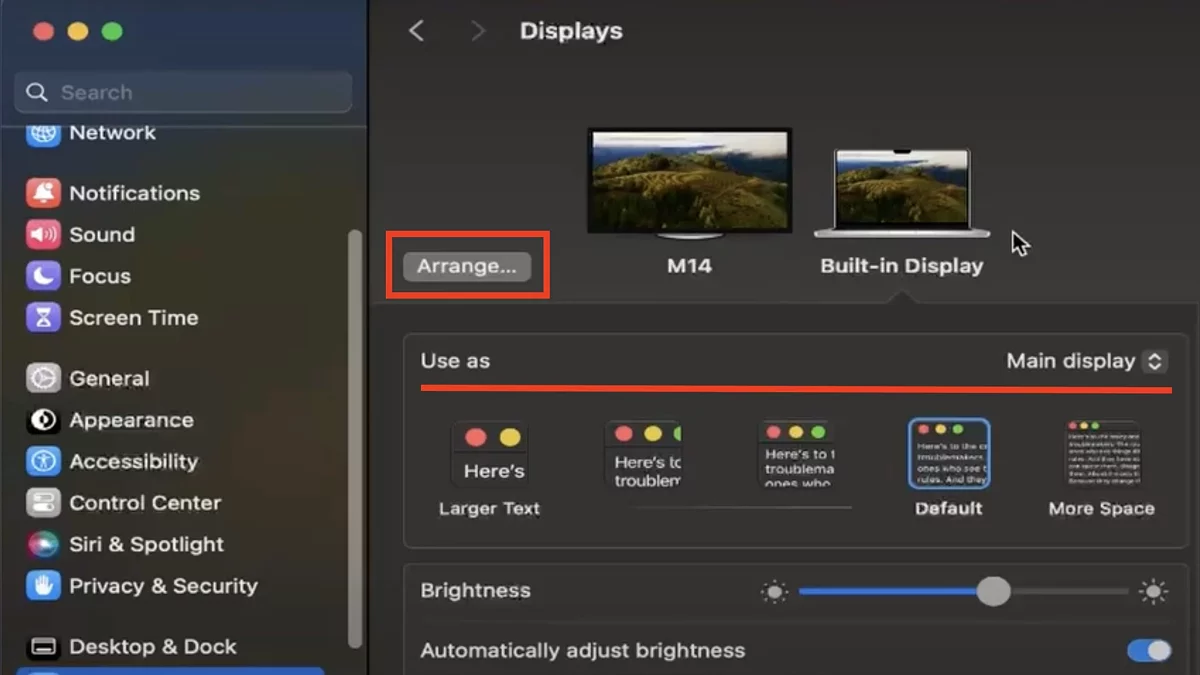
Task: Click the Arrange... button
Action: (x=467, y=266)
